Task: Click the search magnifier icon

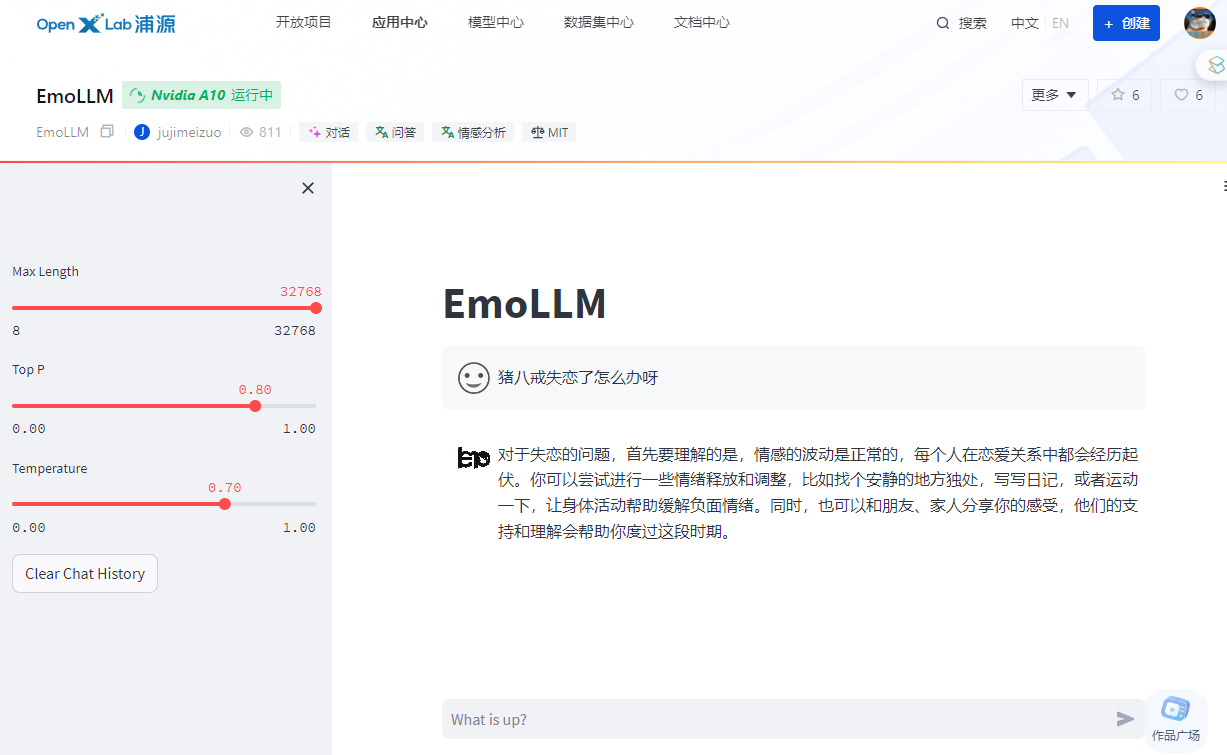Action: click(941, 22)
